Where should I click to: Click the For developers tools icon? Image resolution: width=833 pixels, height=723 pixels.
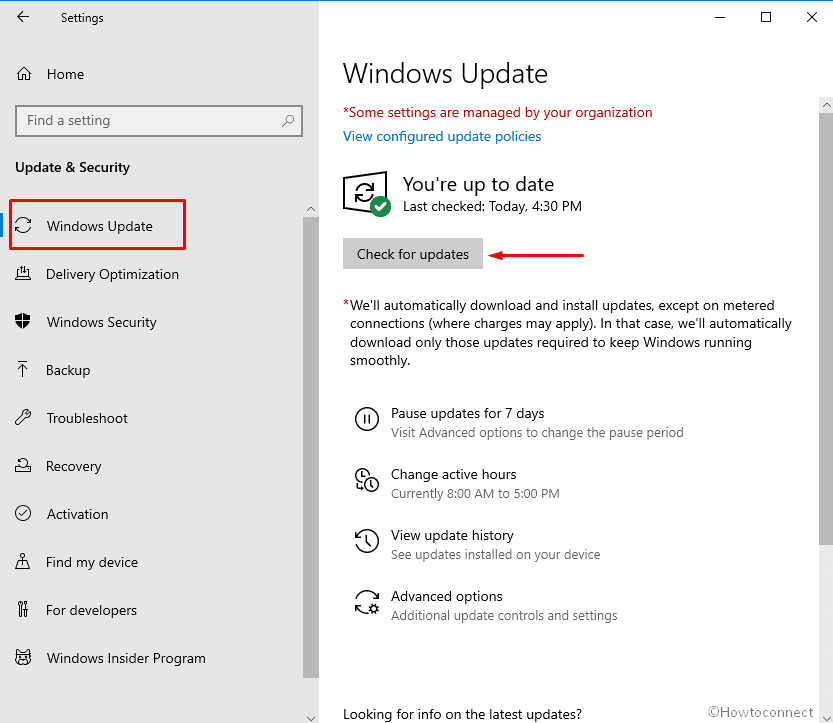[x=23, y=609]
